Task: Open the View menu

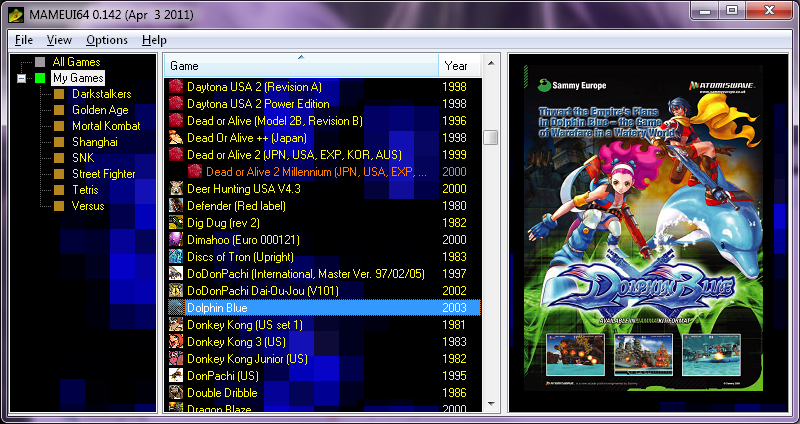Action: tap(59, 40)
